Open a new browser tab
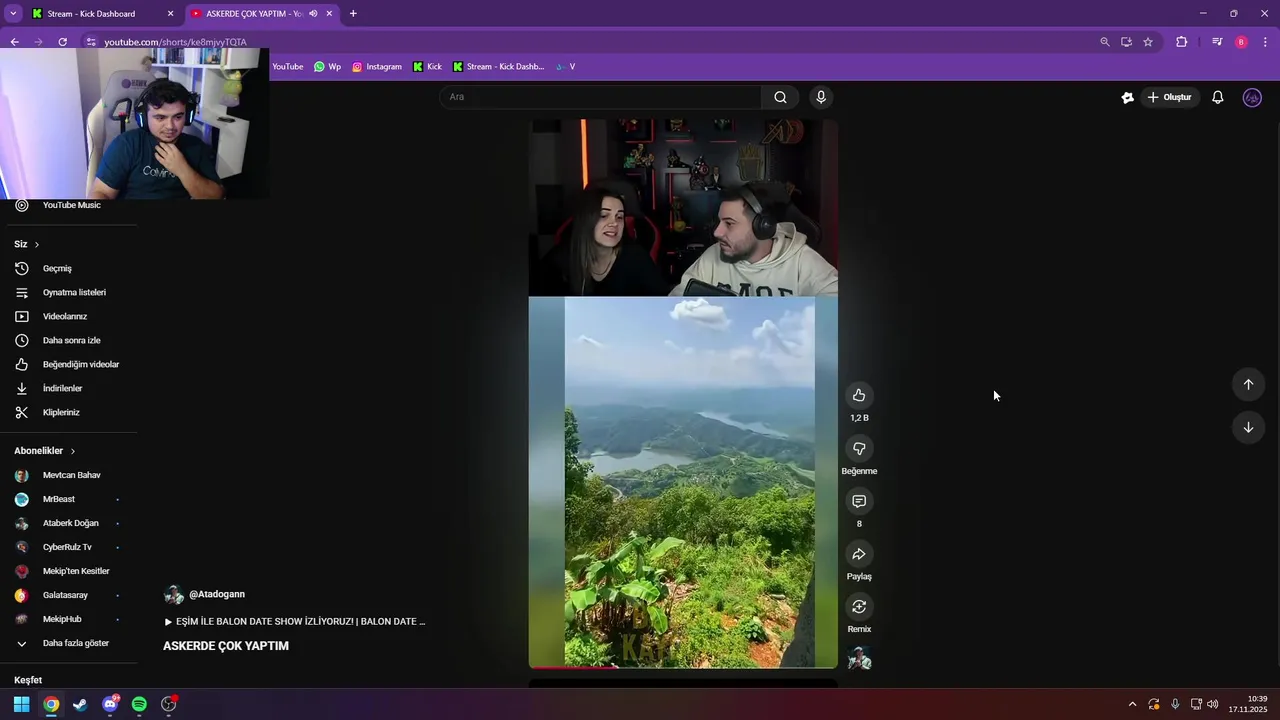Viewport: 1280px width, 720px height. (353, 14)
